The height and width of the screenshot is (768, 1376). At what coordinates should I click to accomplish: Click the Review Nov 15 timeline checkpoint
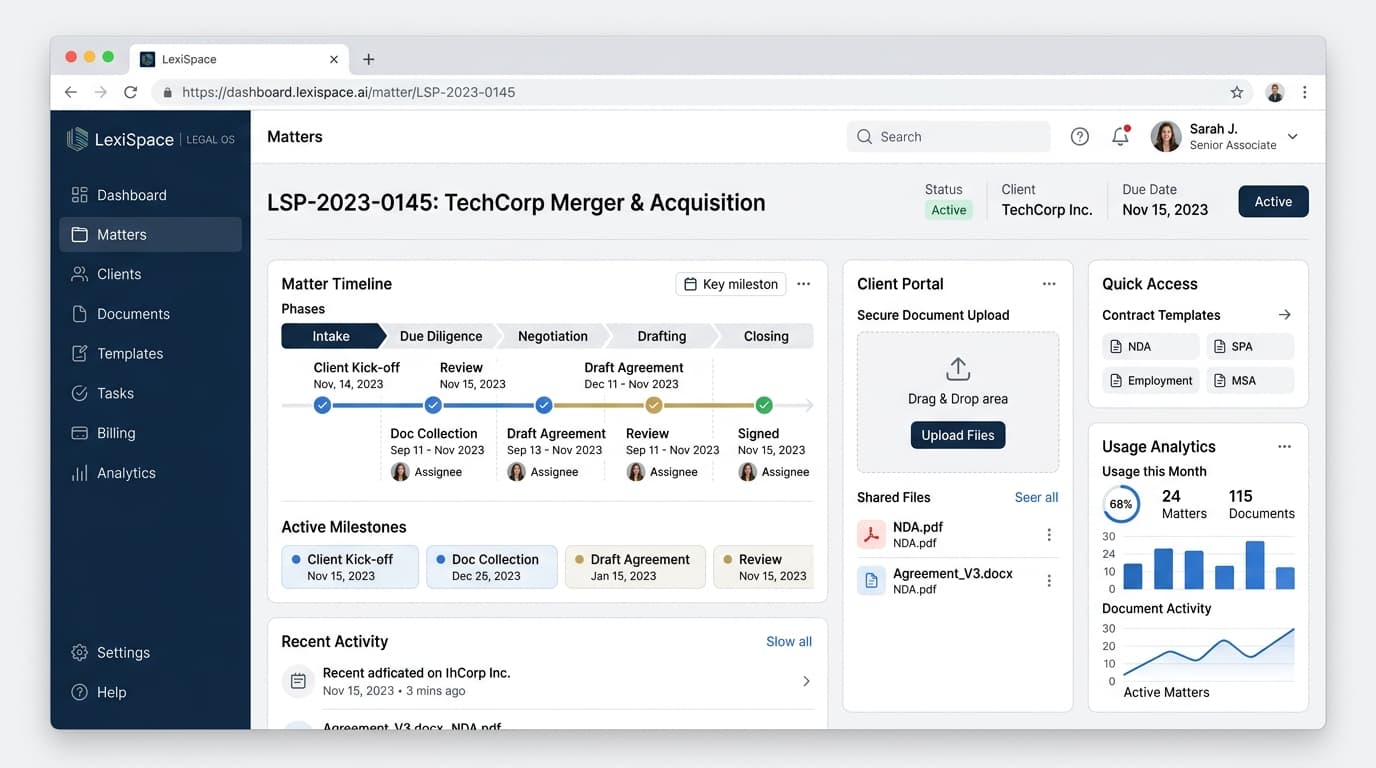[x=433, y=405]
